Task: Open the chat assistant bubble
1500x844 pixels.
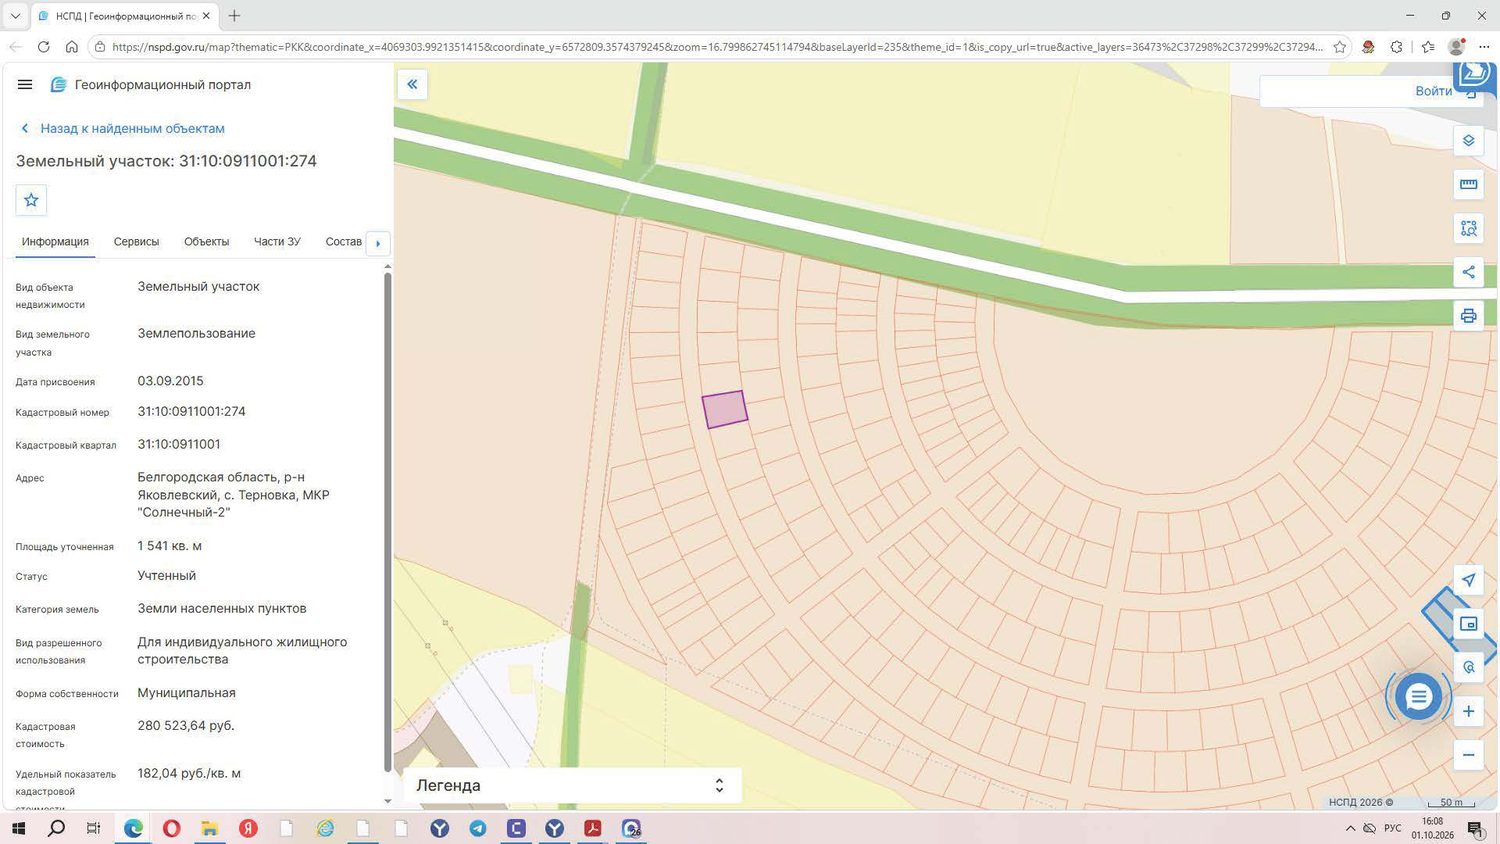Action: click(x=1418, y=697)
